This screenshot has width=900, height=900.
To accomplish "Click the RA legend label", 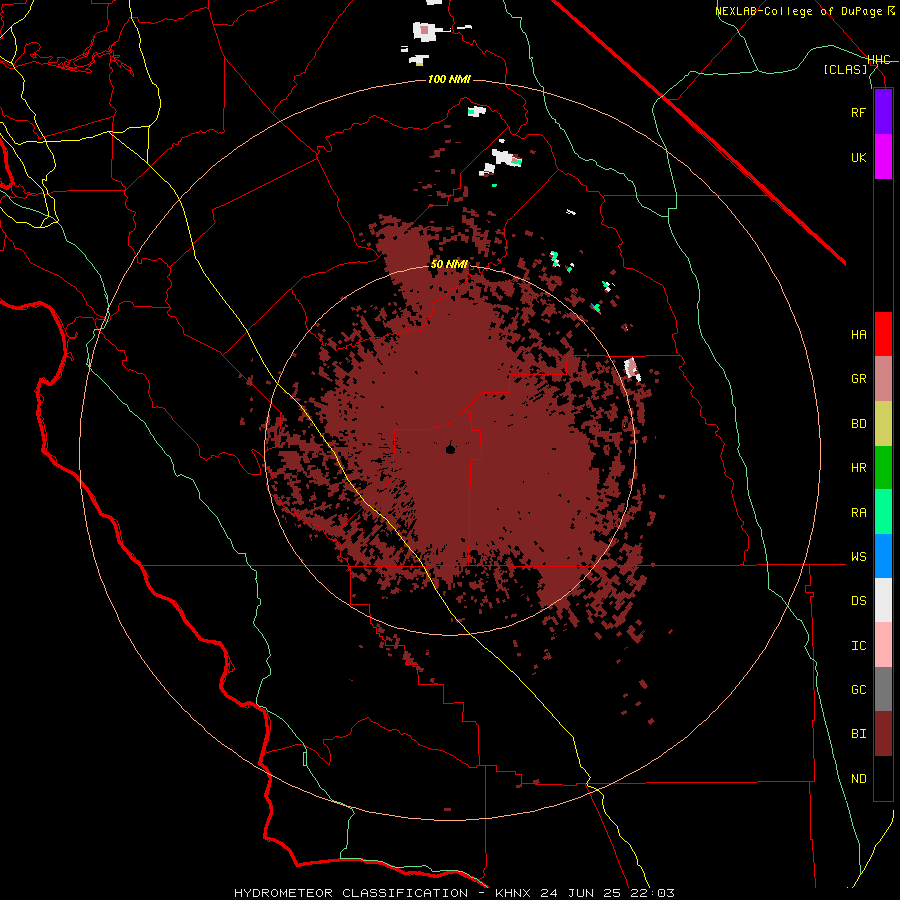I will click(858, 513).
